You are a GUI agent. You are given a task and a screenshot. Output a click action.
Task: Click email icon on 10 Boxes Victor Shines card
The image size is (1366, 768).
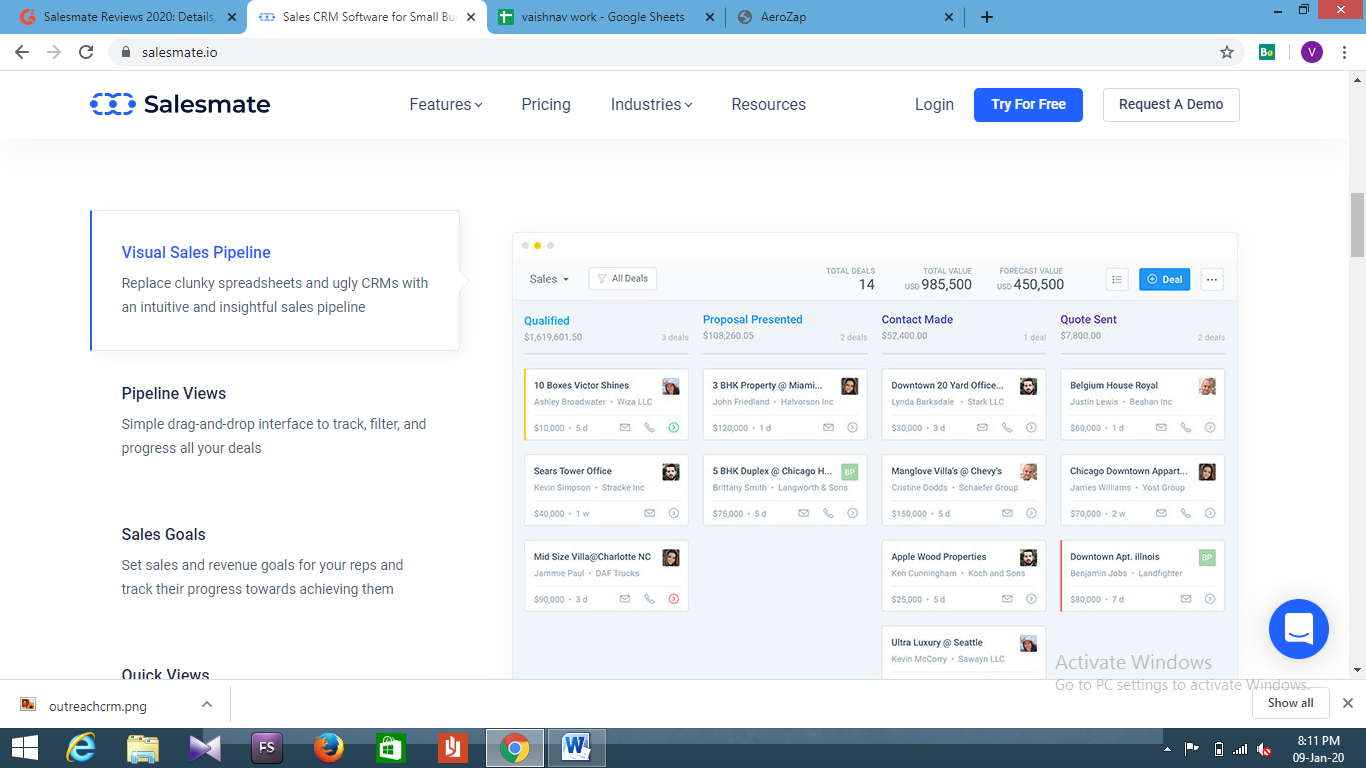[625, 427]
